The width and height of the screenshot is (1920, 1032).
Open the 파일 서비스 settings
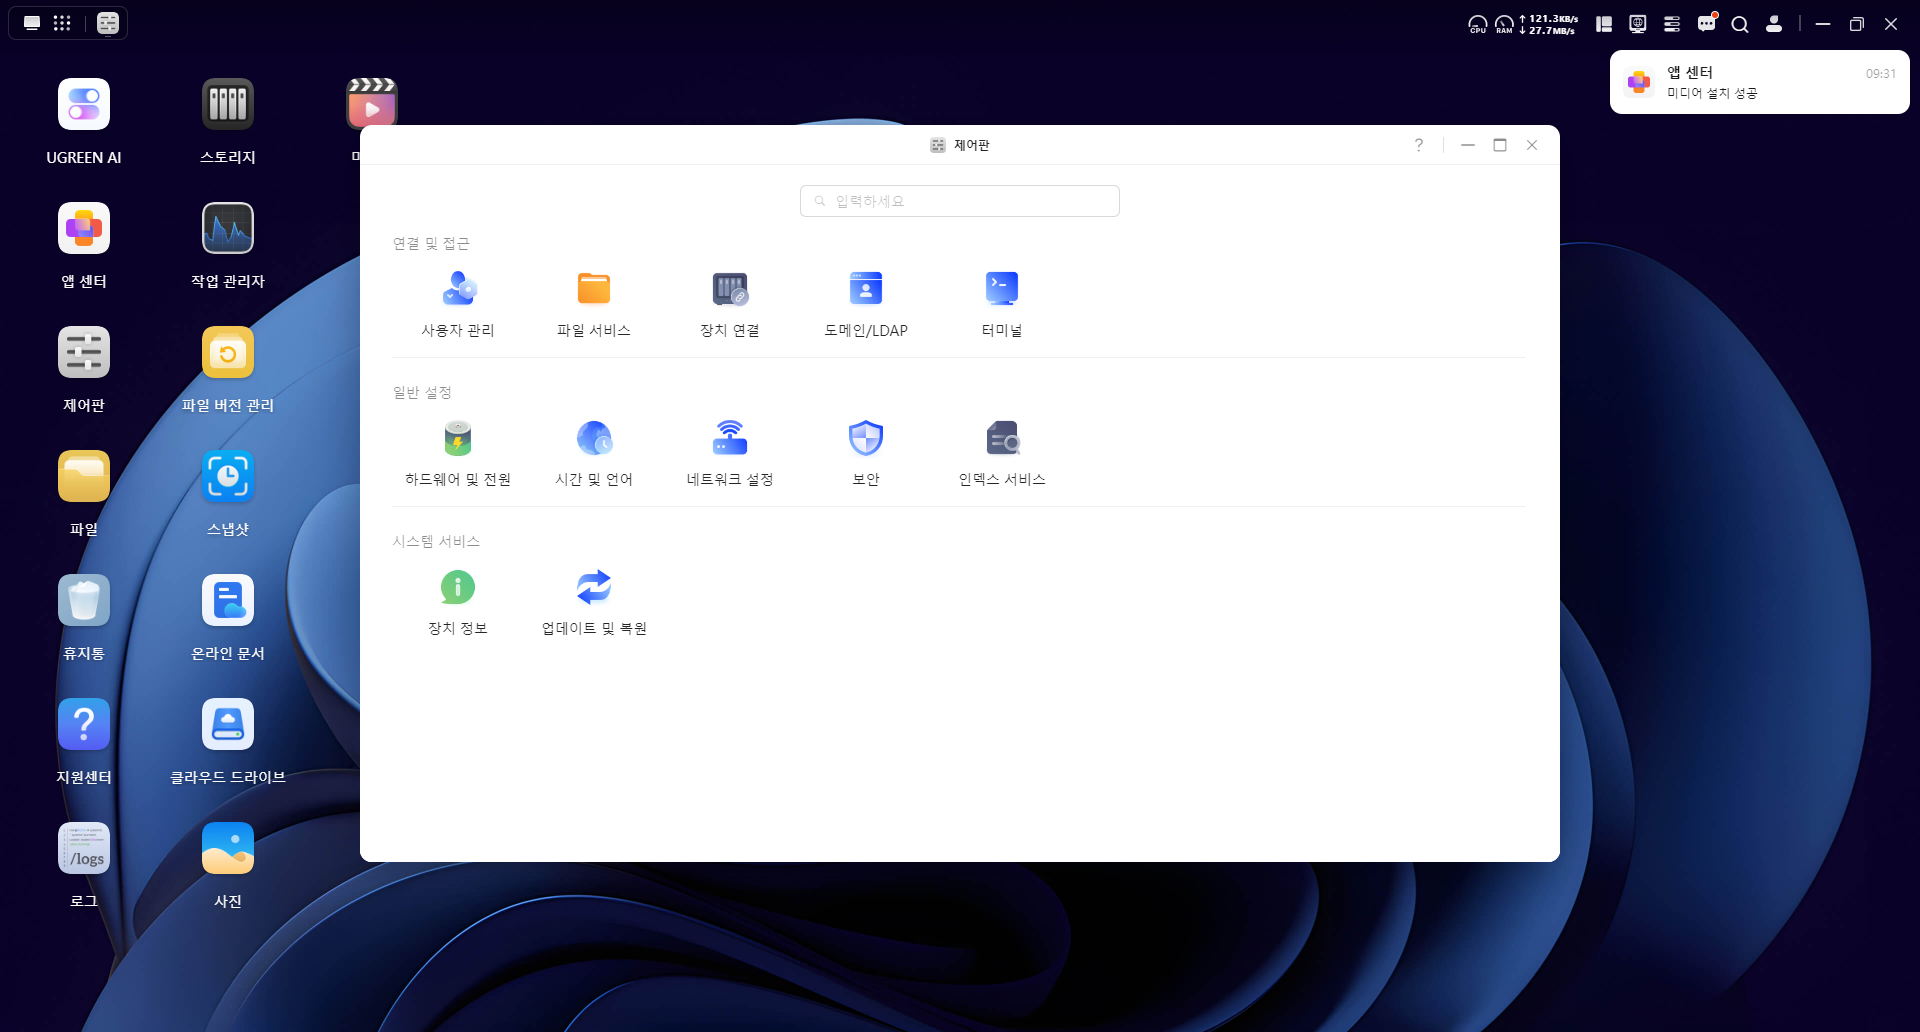(594, 304)
